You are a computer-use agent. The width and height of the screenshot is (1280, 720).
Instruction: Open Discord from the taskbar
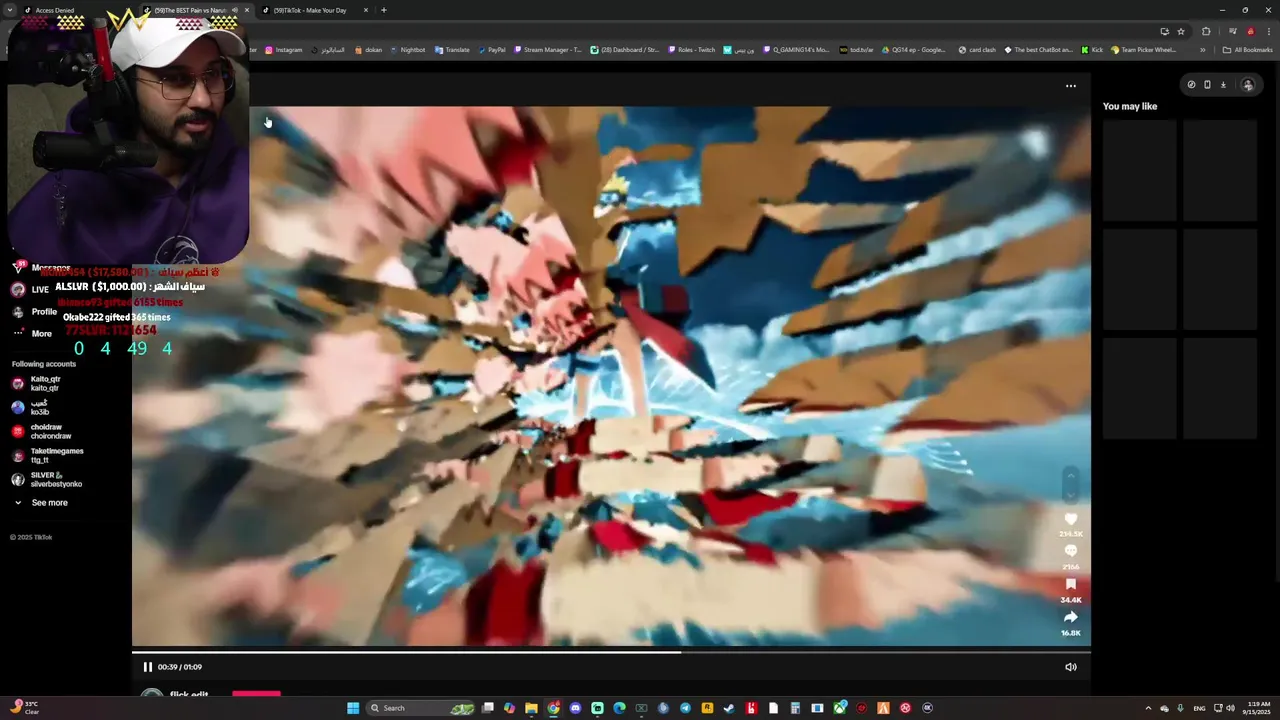pyautogui.click(x=575, y=708)
